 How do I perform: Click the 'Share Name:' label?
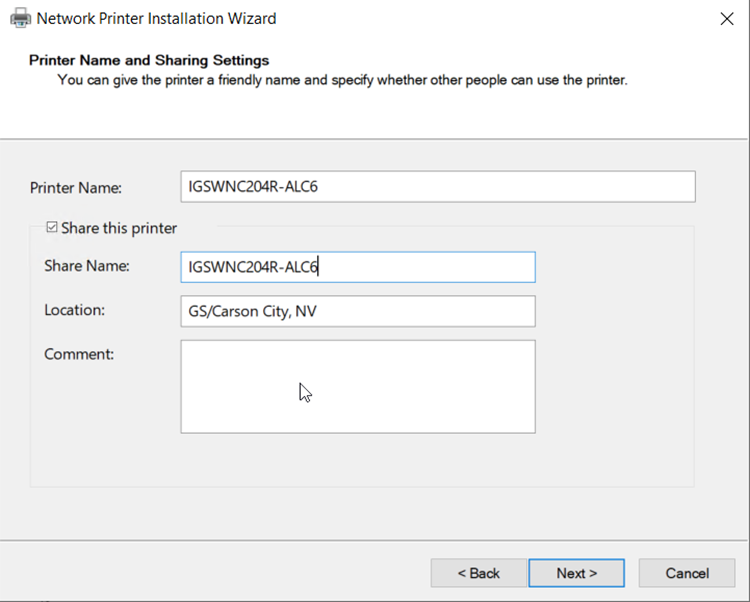[x=87, y=266]
